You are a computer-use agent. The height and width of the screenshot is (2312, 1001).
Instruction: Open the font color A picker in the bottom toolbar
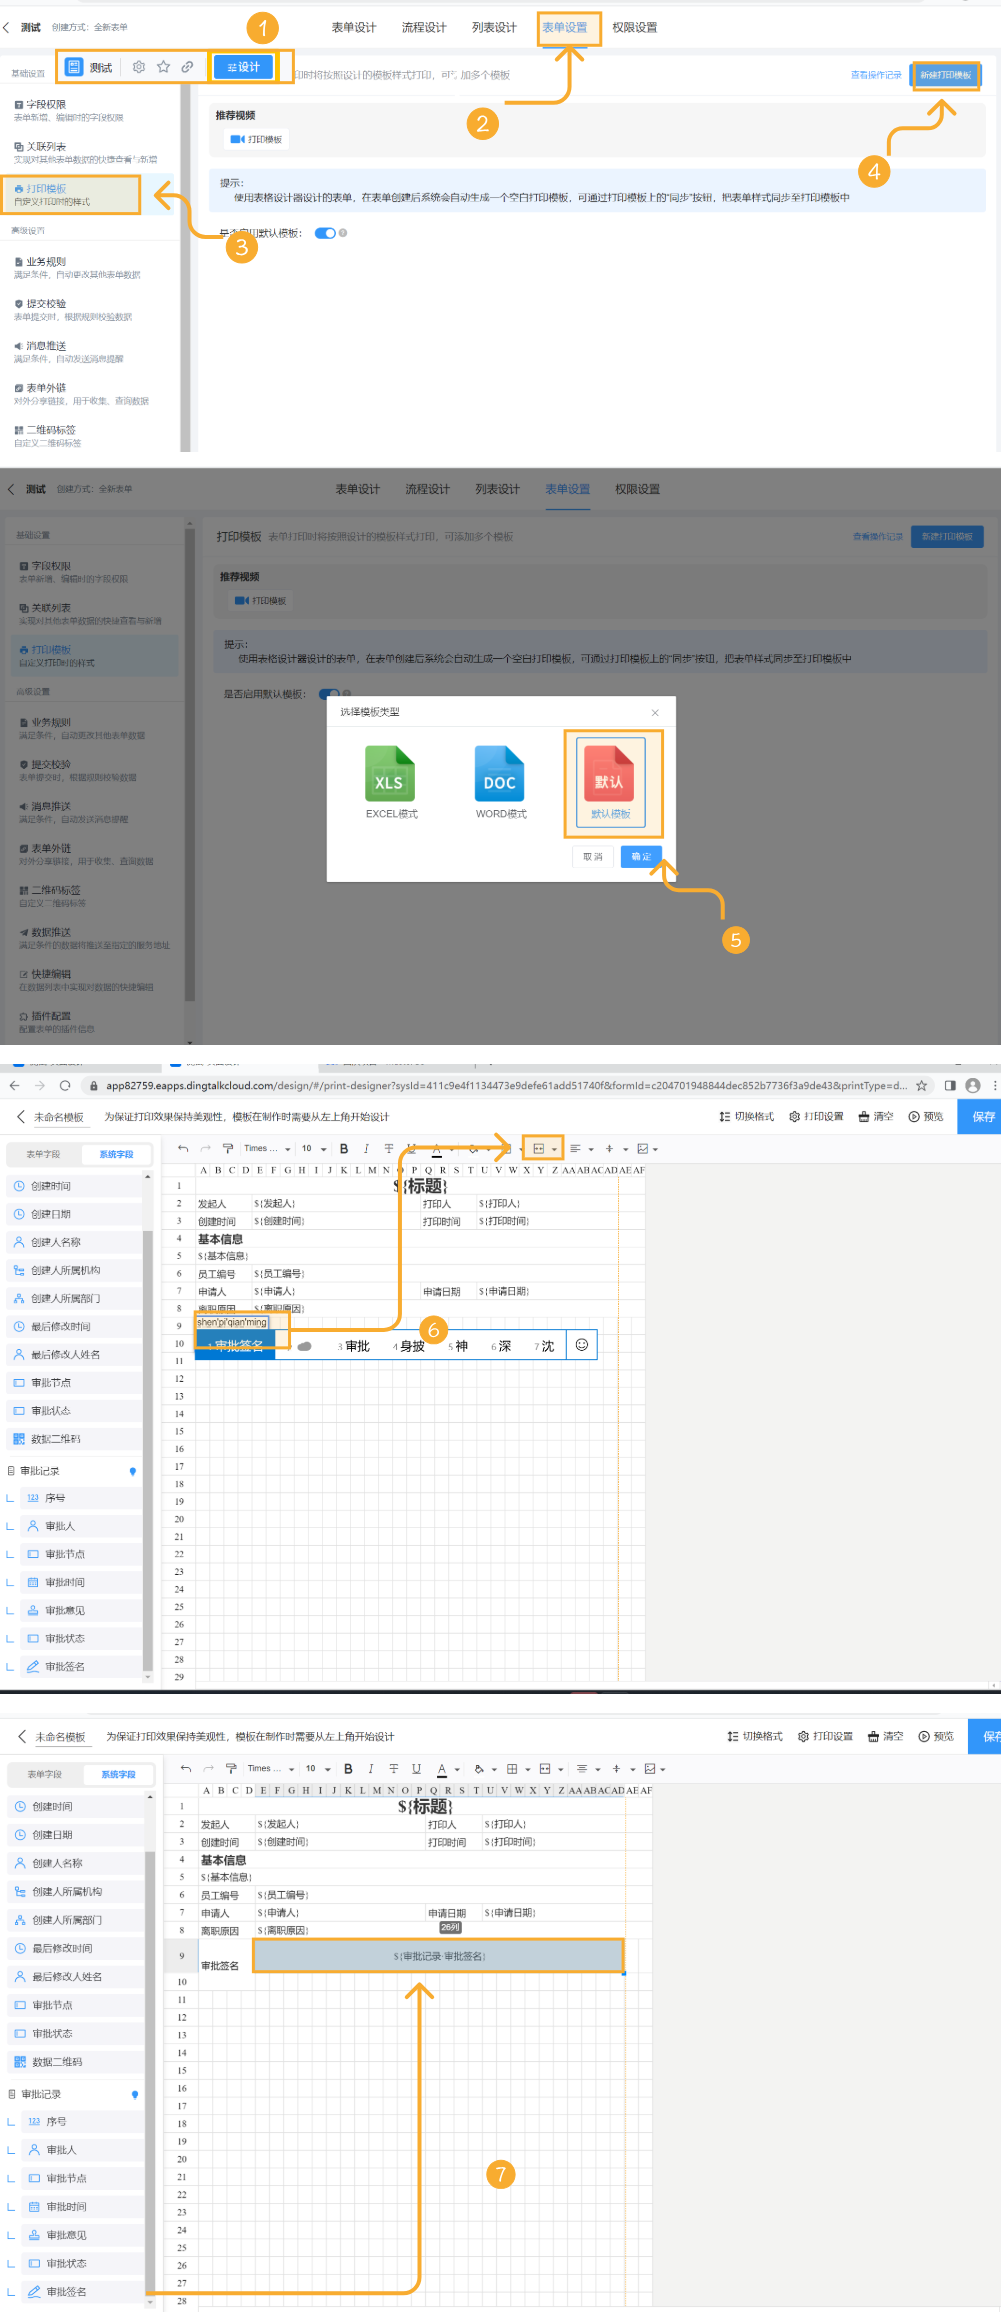[x=442, y=1769]
